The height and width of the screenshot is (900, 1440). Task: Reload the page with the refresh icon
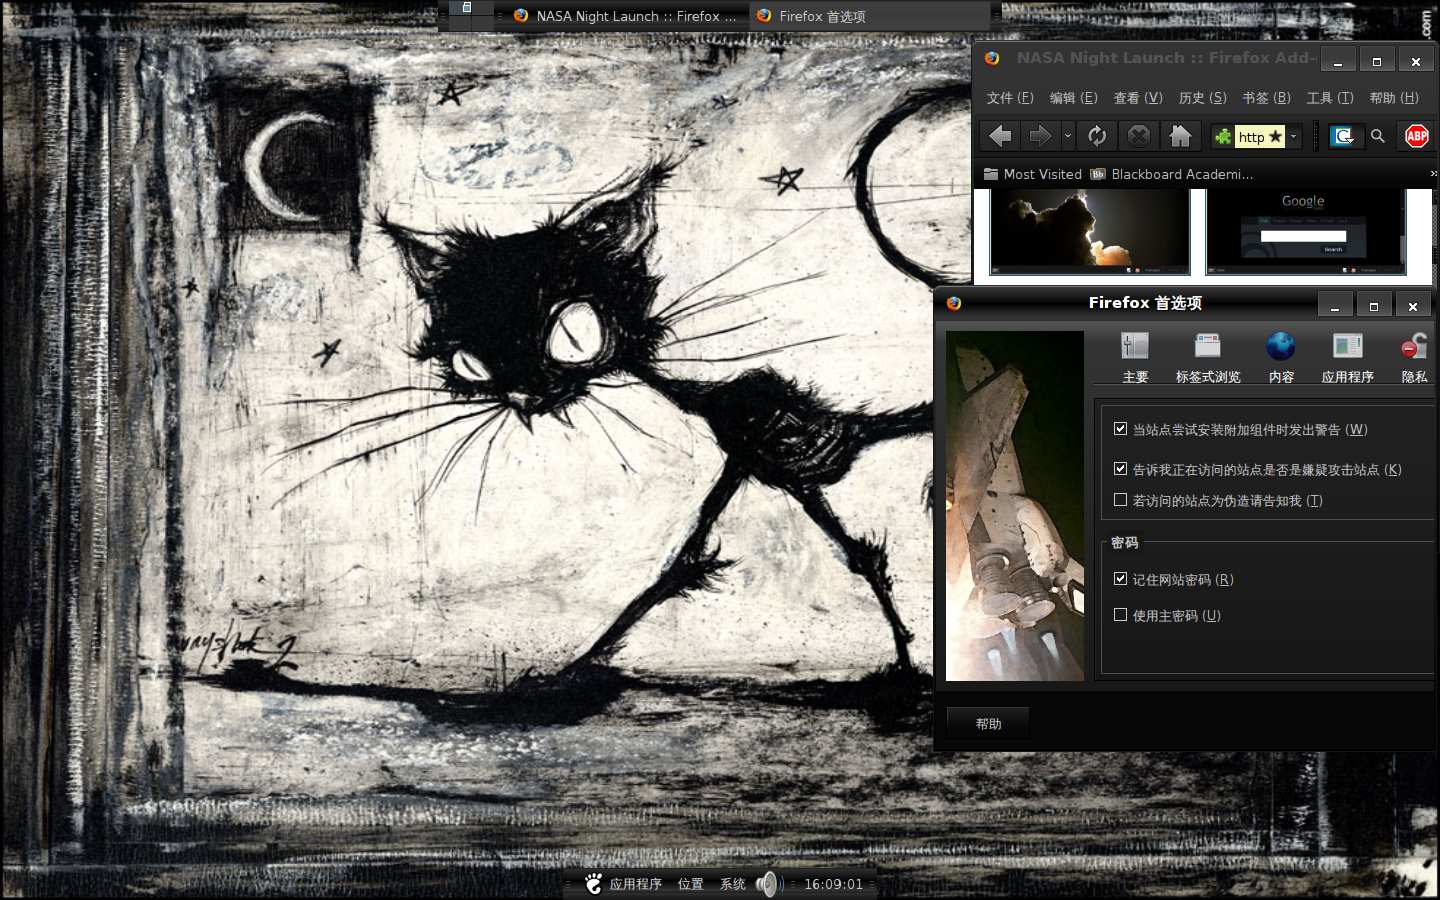pos(1097,136)
